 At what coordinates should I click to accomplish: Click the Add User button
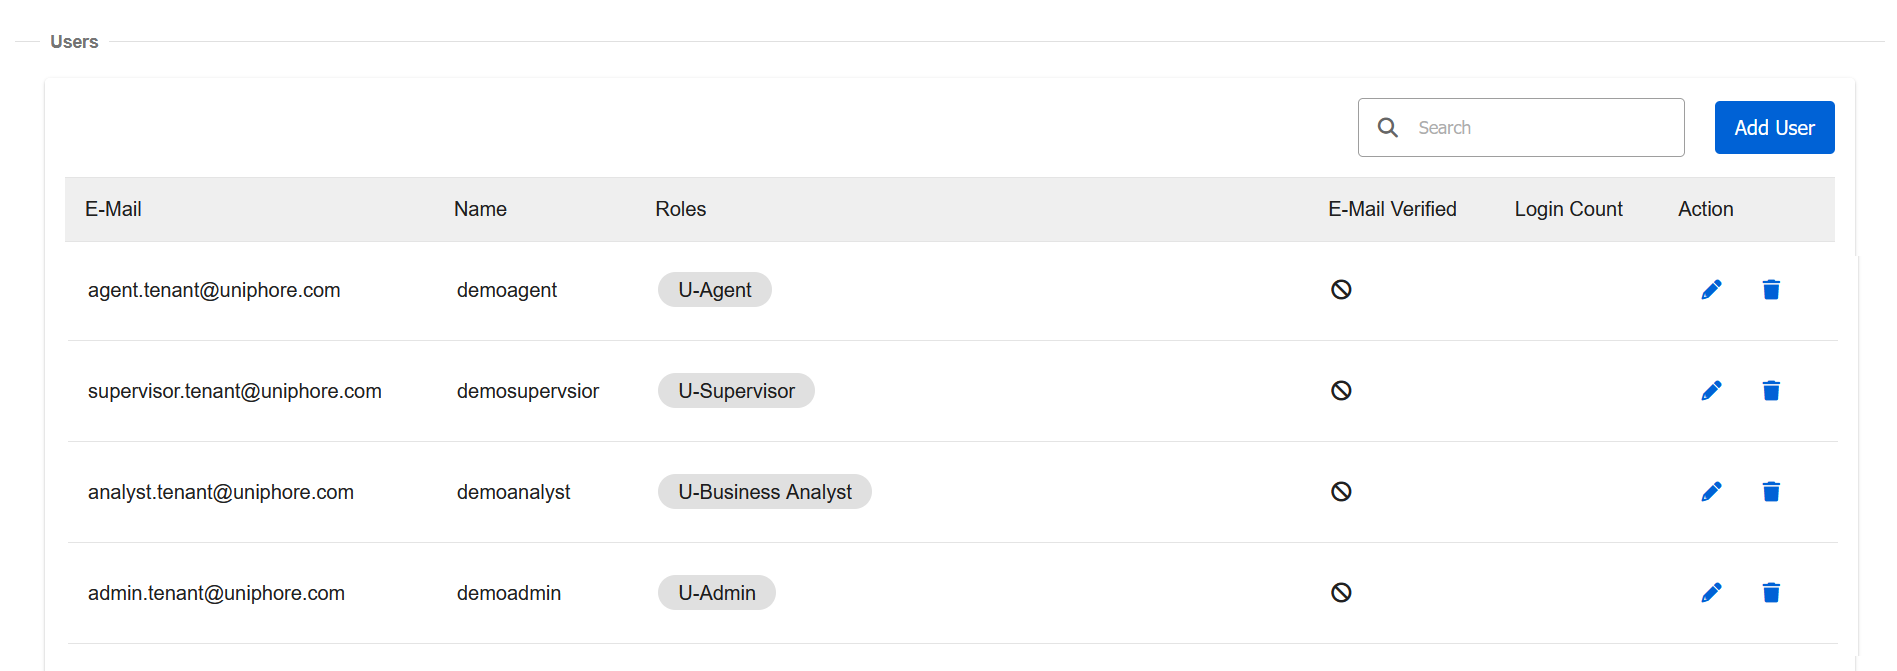1773,128
